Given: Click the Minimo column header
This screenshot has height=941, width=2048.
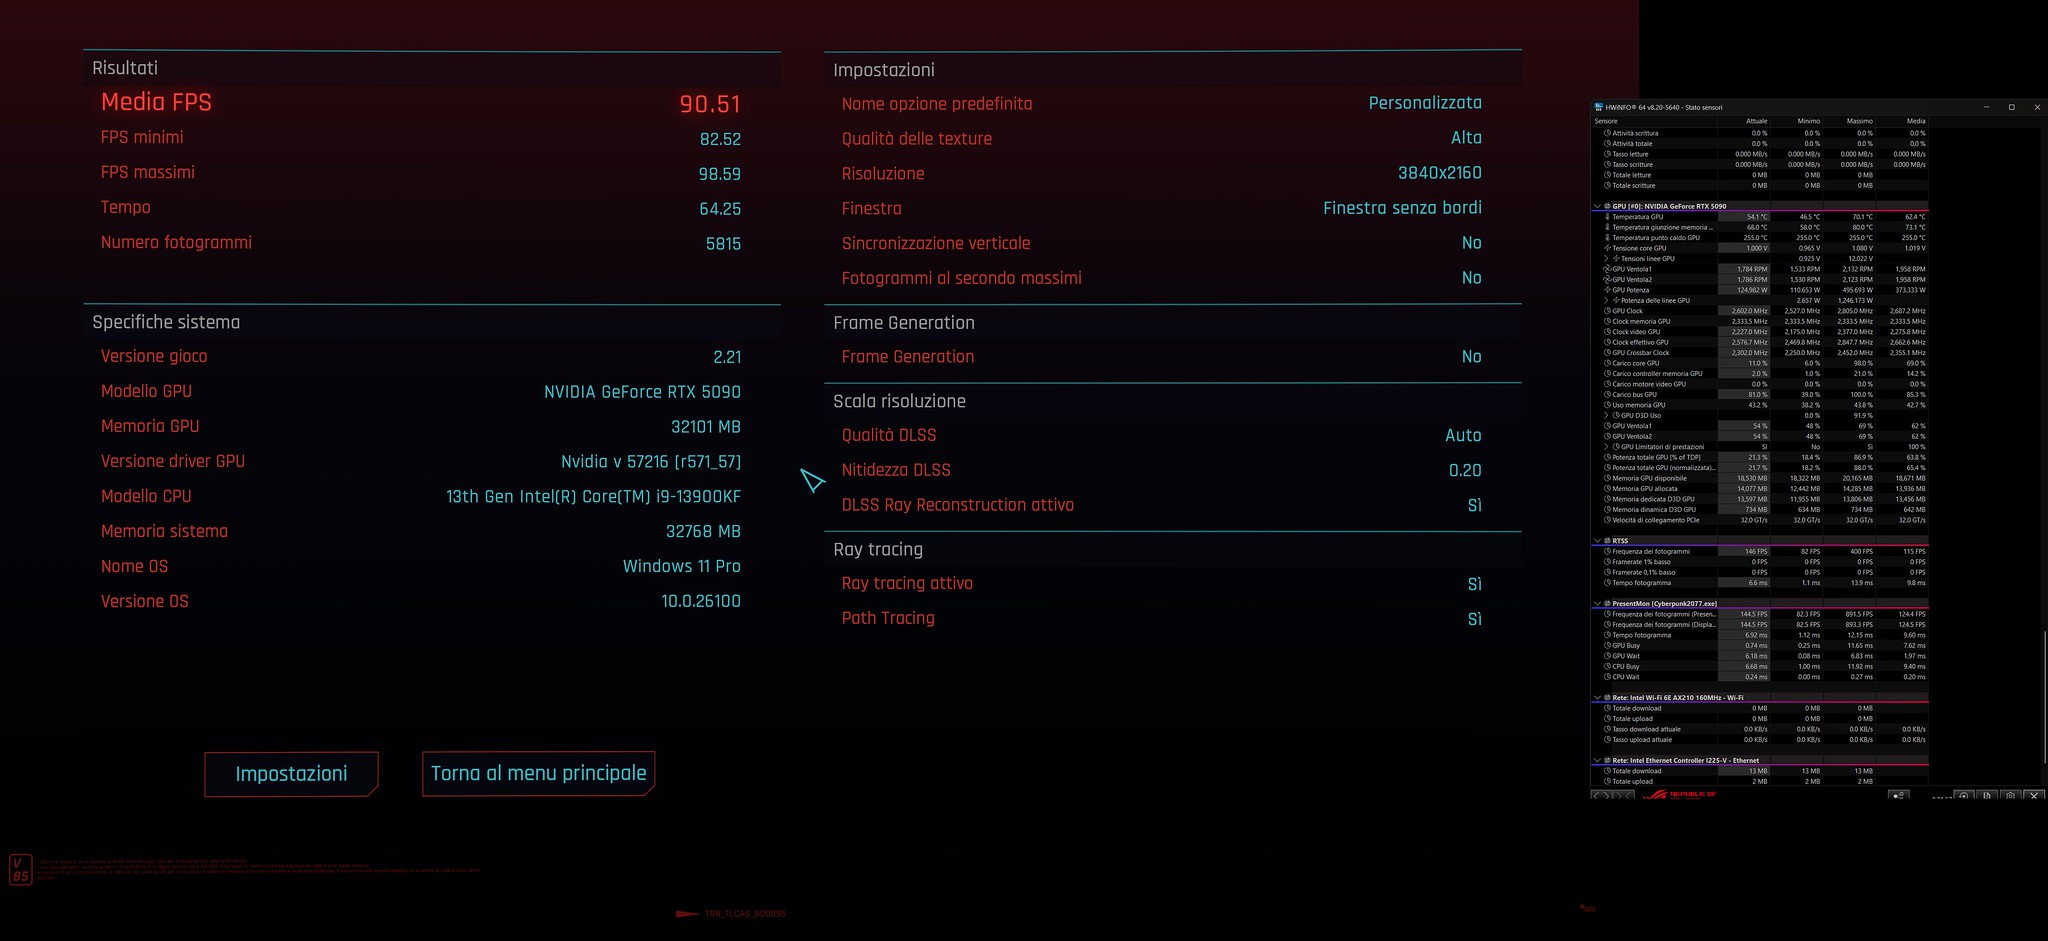Looking at the screenshot, I should pos(1796,121).
